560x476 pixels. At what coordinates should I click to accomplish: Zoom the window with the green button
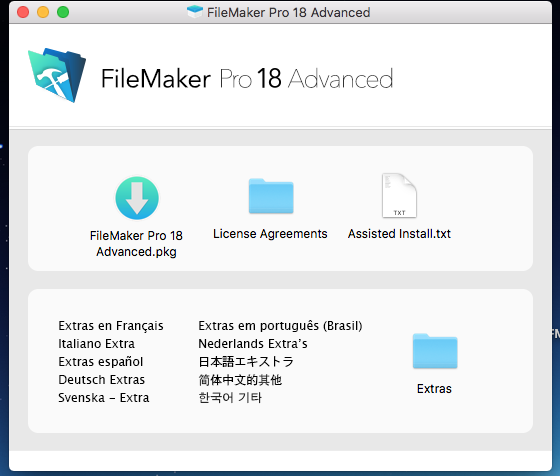tap(63, 12)
